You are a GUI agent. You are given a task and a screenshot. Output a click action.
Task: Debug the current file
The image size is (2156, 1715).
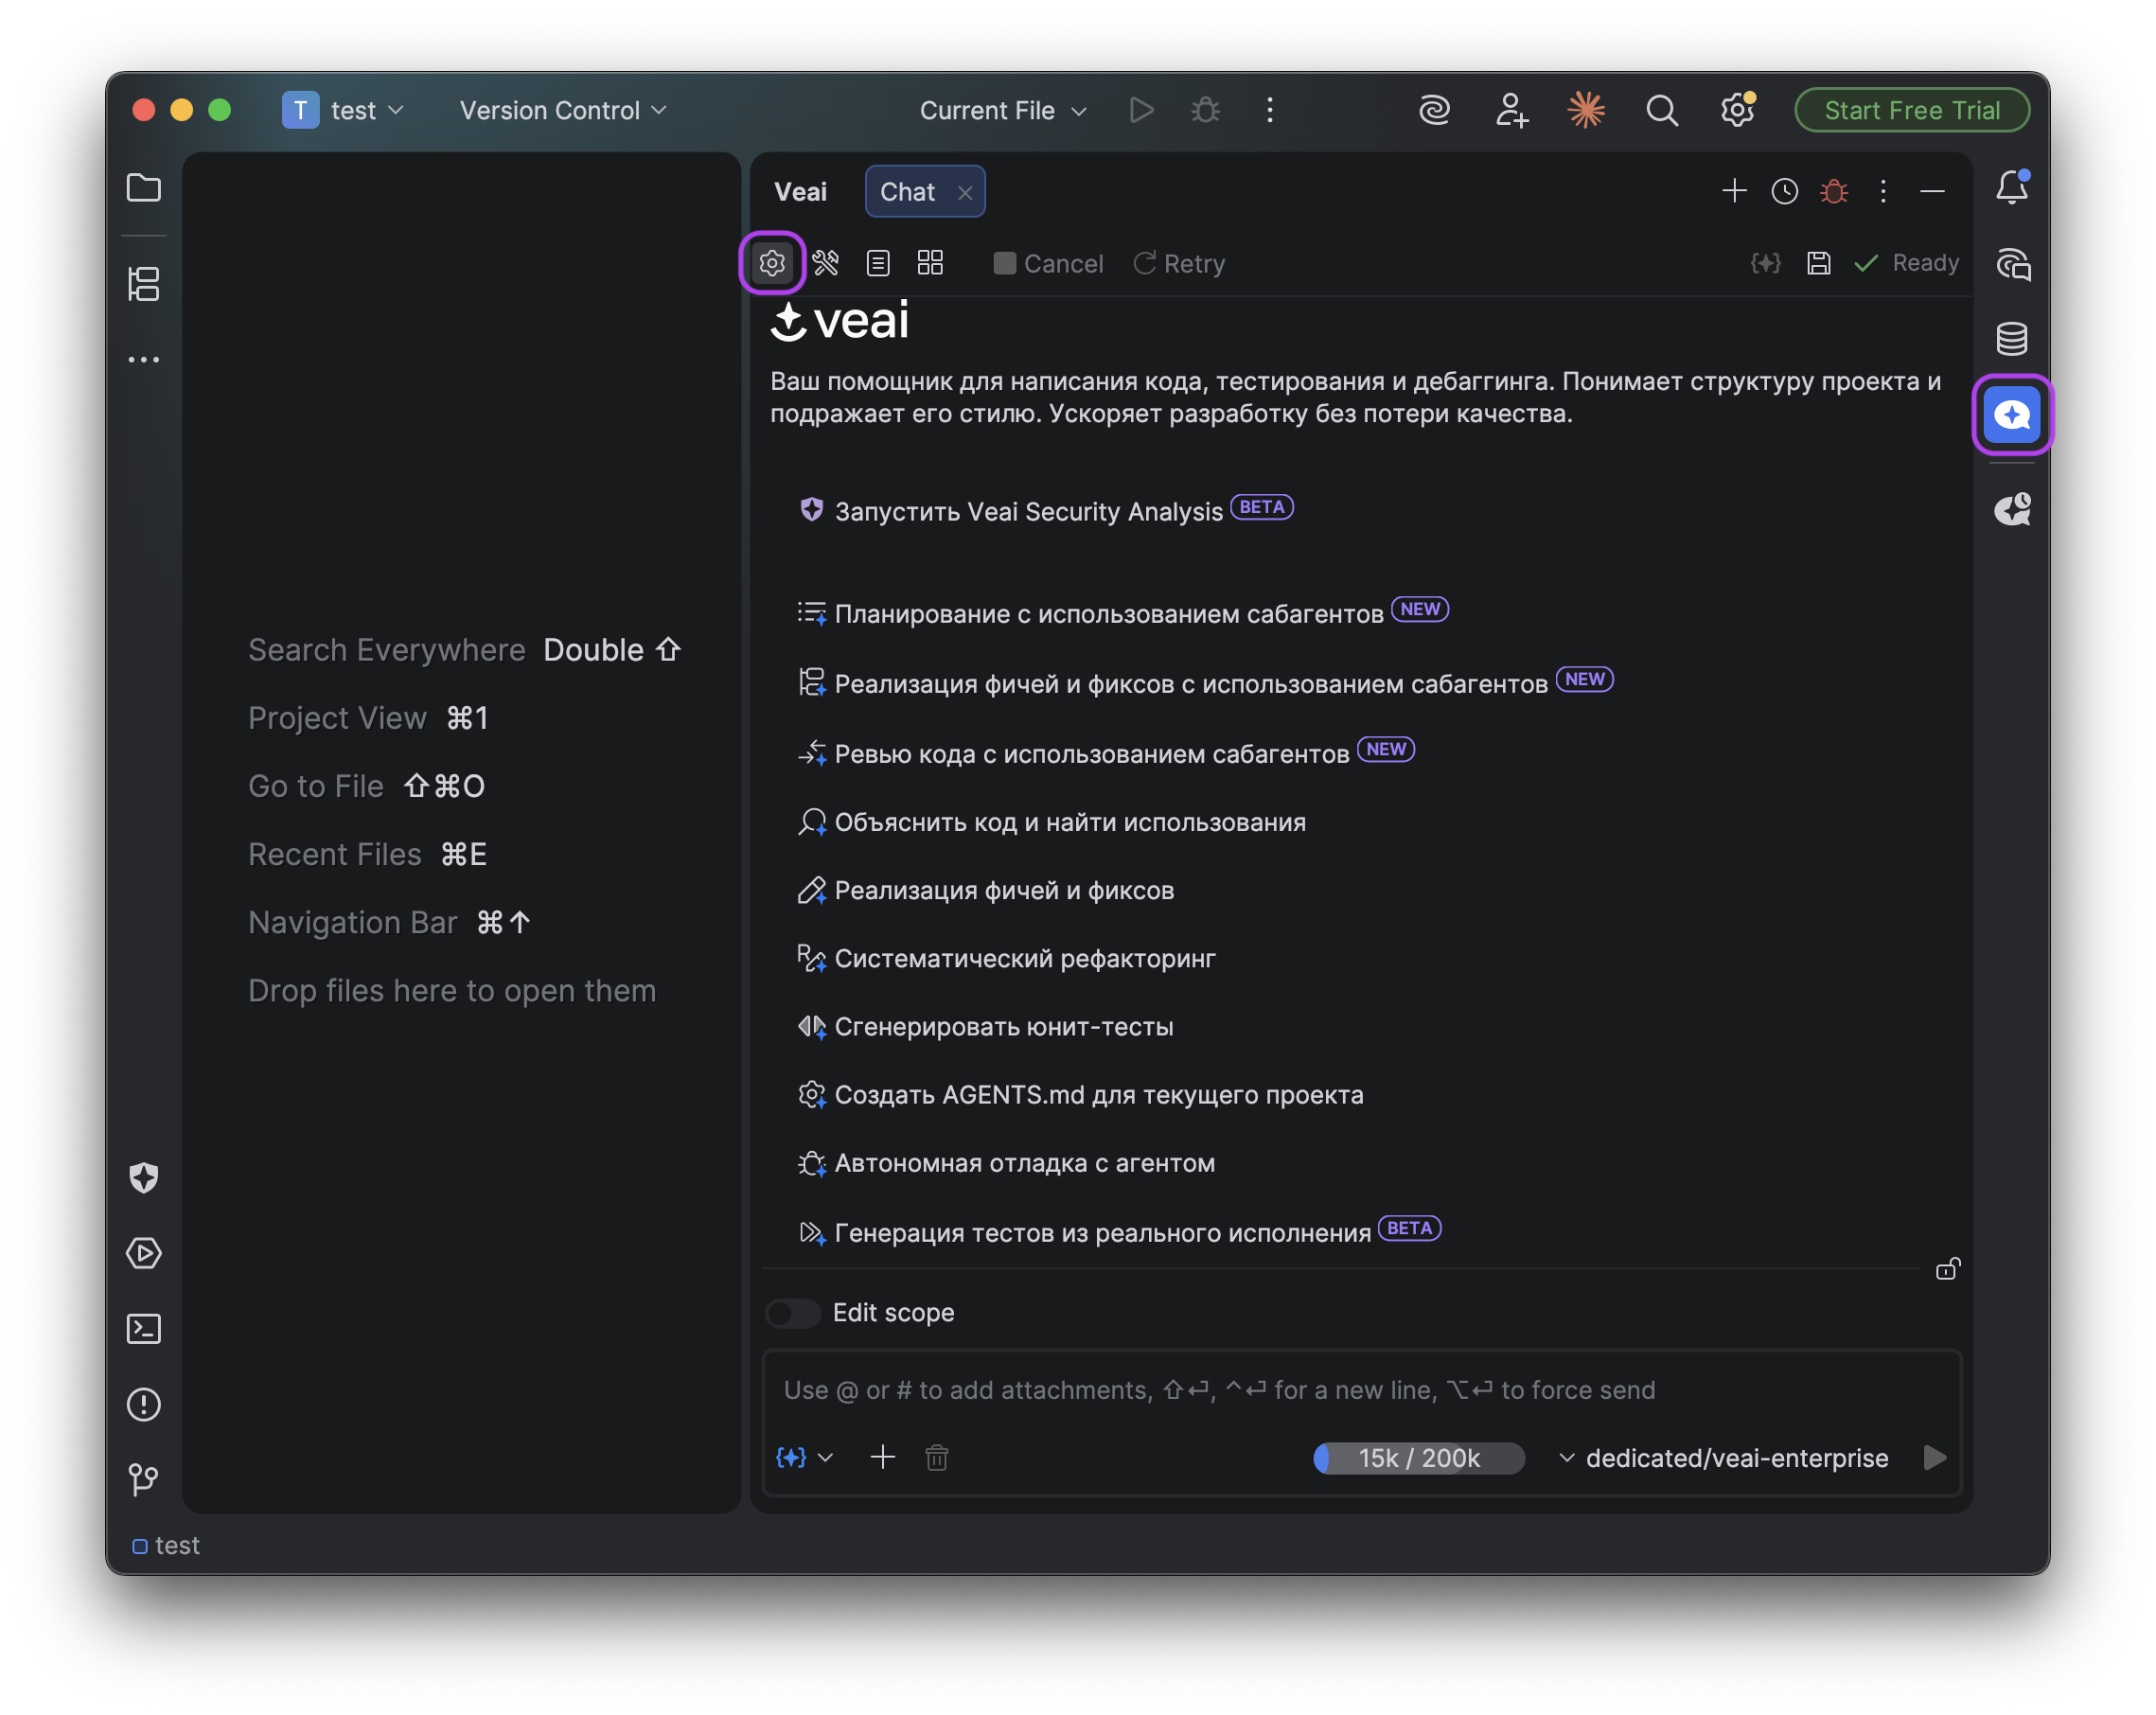point(1206,110)
